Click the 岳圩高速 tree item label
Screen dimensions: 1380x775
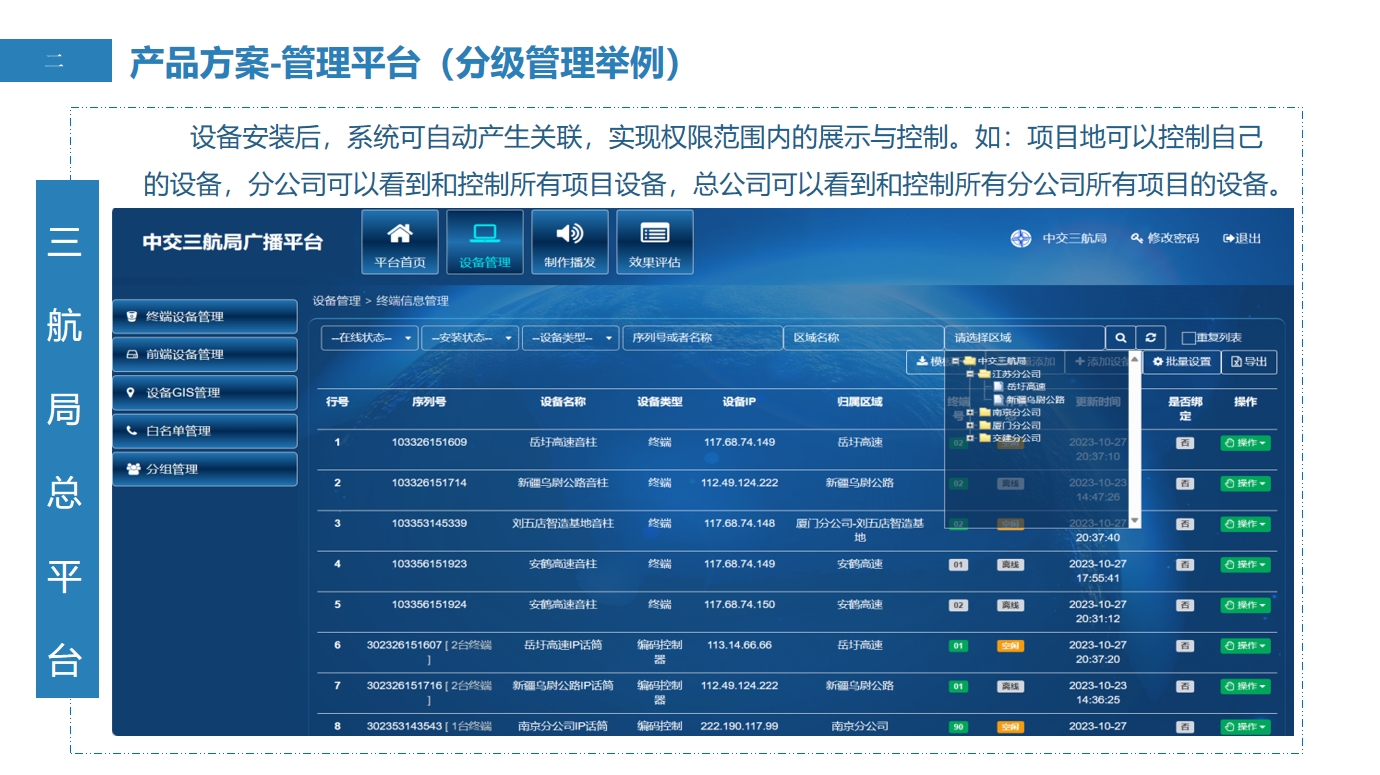coord(1026,387)
